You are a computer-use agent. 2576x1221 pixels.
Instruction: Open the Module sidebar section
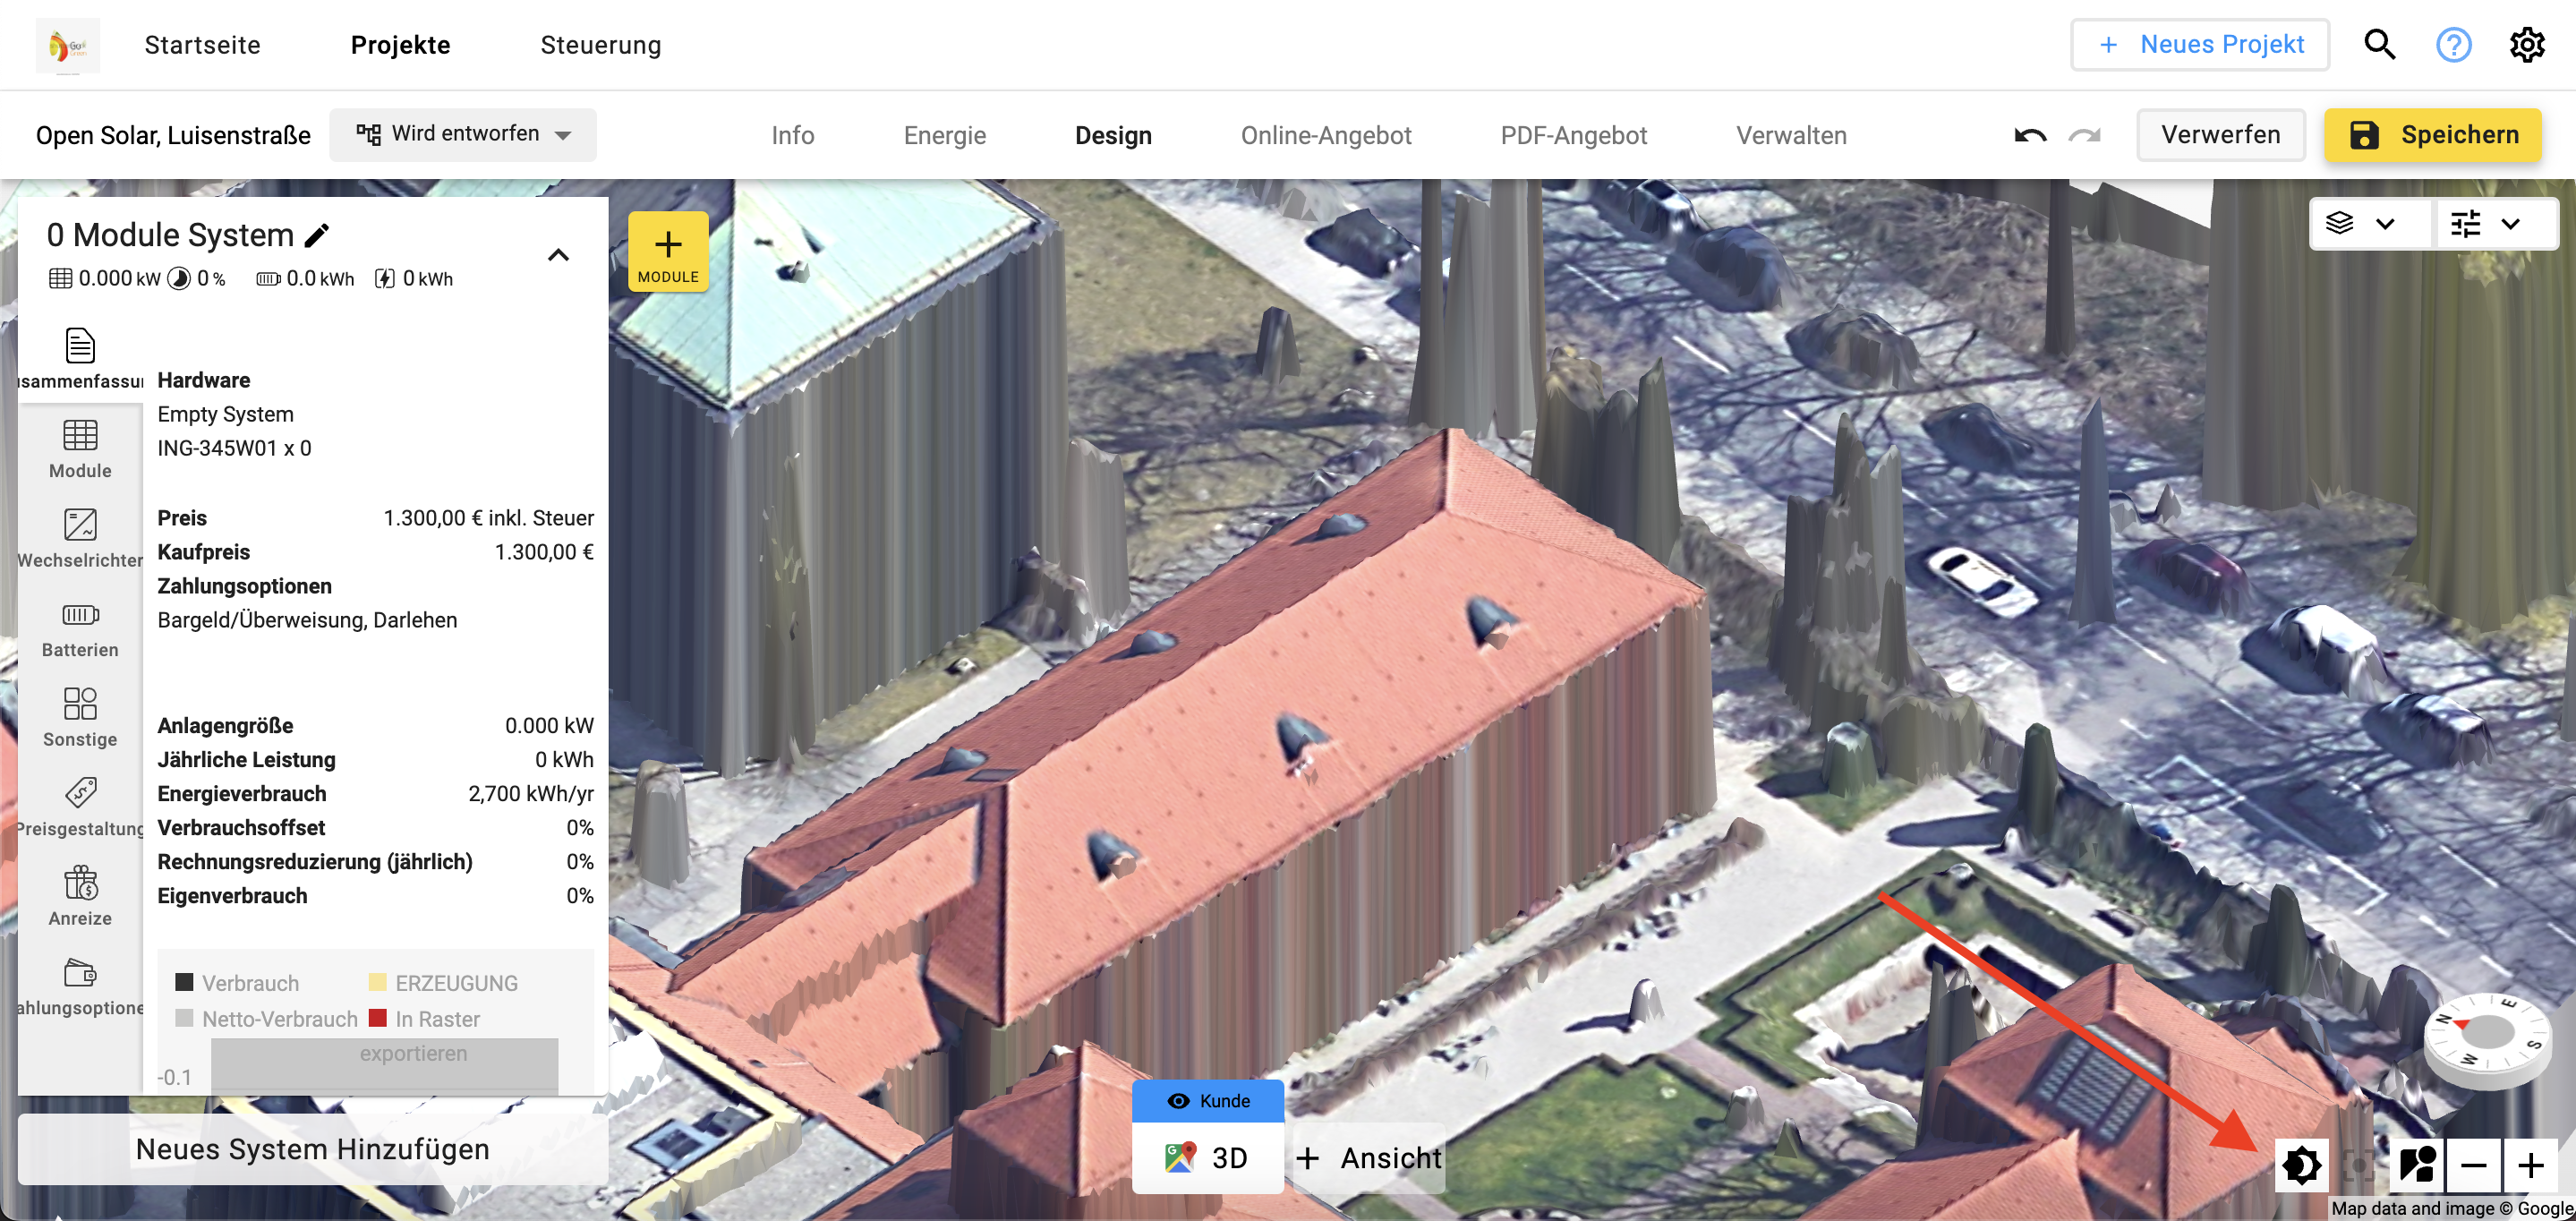pos(80,449)
